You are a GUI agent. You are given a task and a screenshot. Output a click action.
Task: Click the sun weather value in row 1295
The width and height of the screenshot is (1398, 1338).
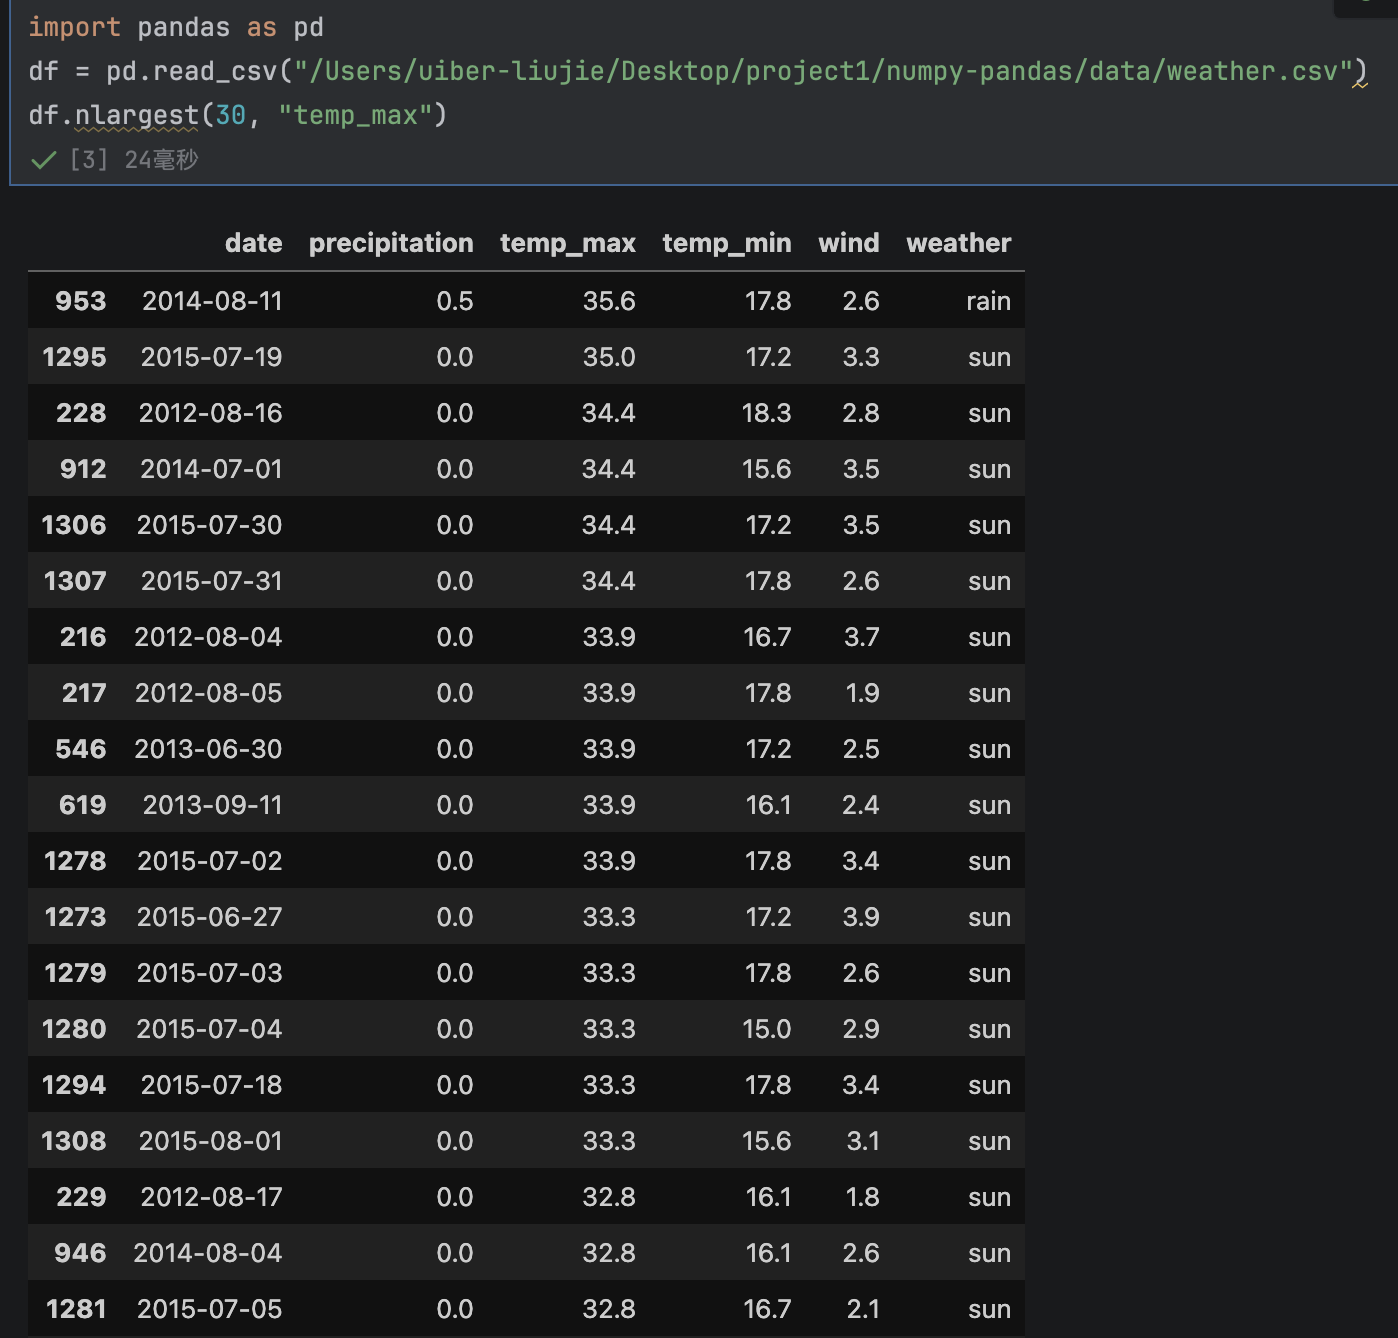(x=989, y=357)
